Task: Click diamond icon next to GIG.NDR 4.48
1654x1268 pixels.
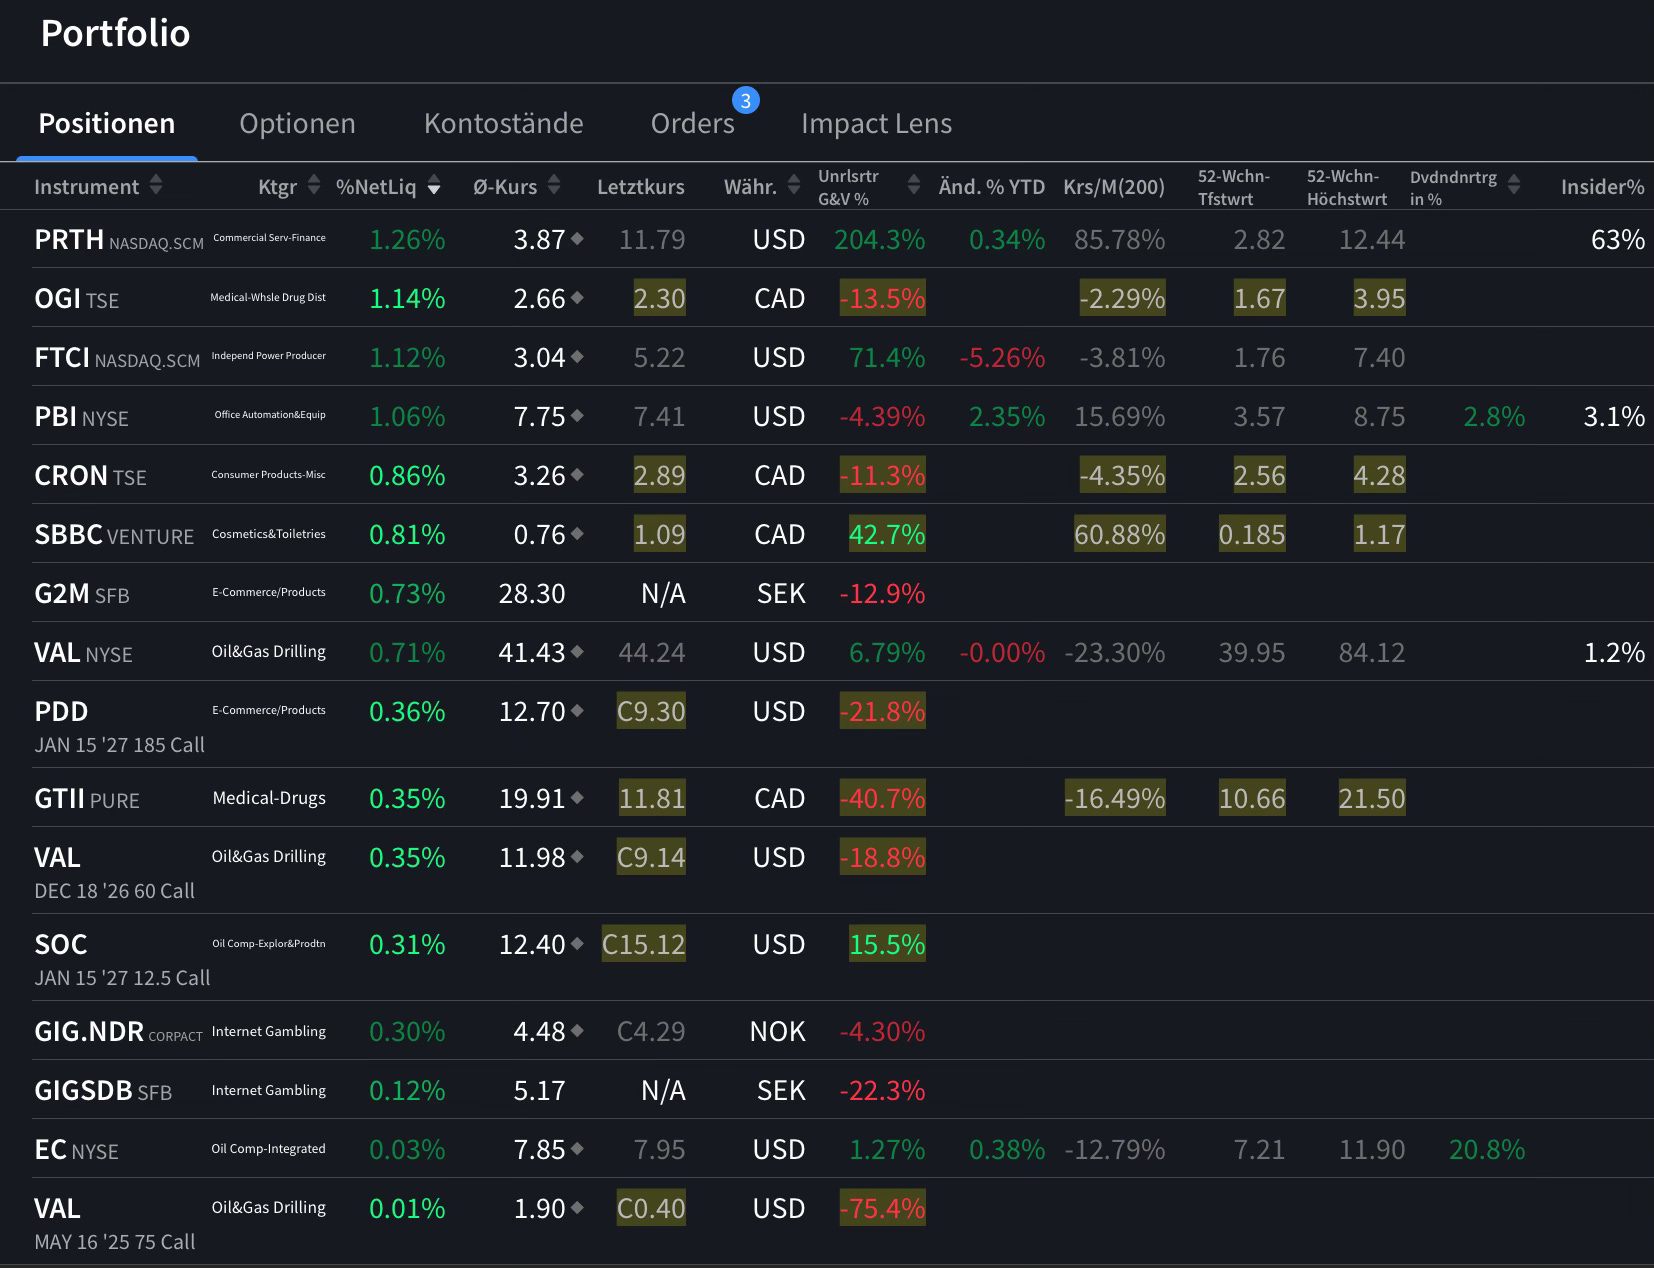Action: click(577, 1031)
